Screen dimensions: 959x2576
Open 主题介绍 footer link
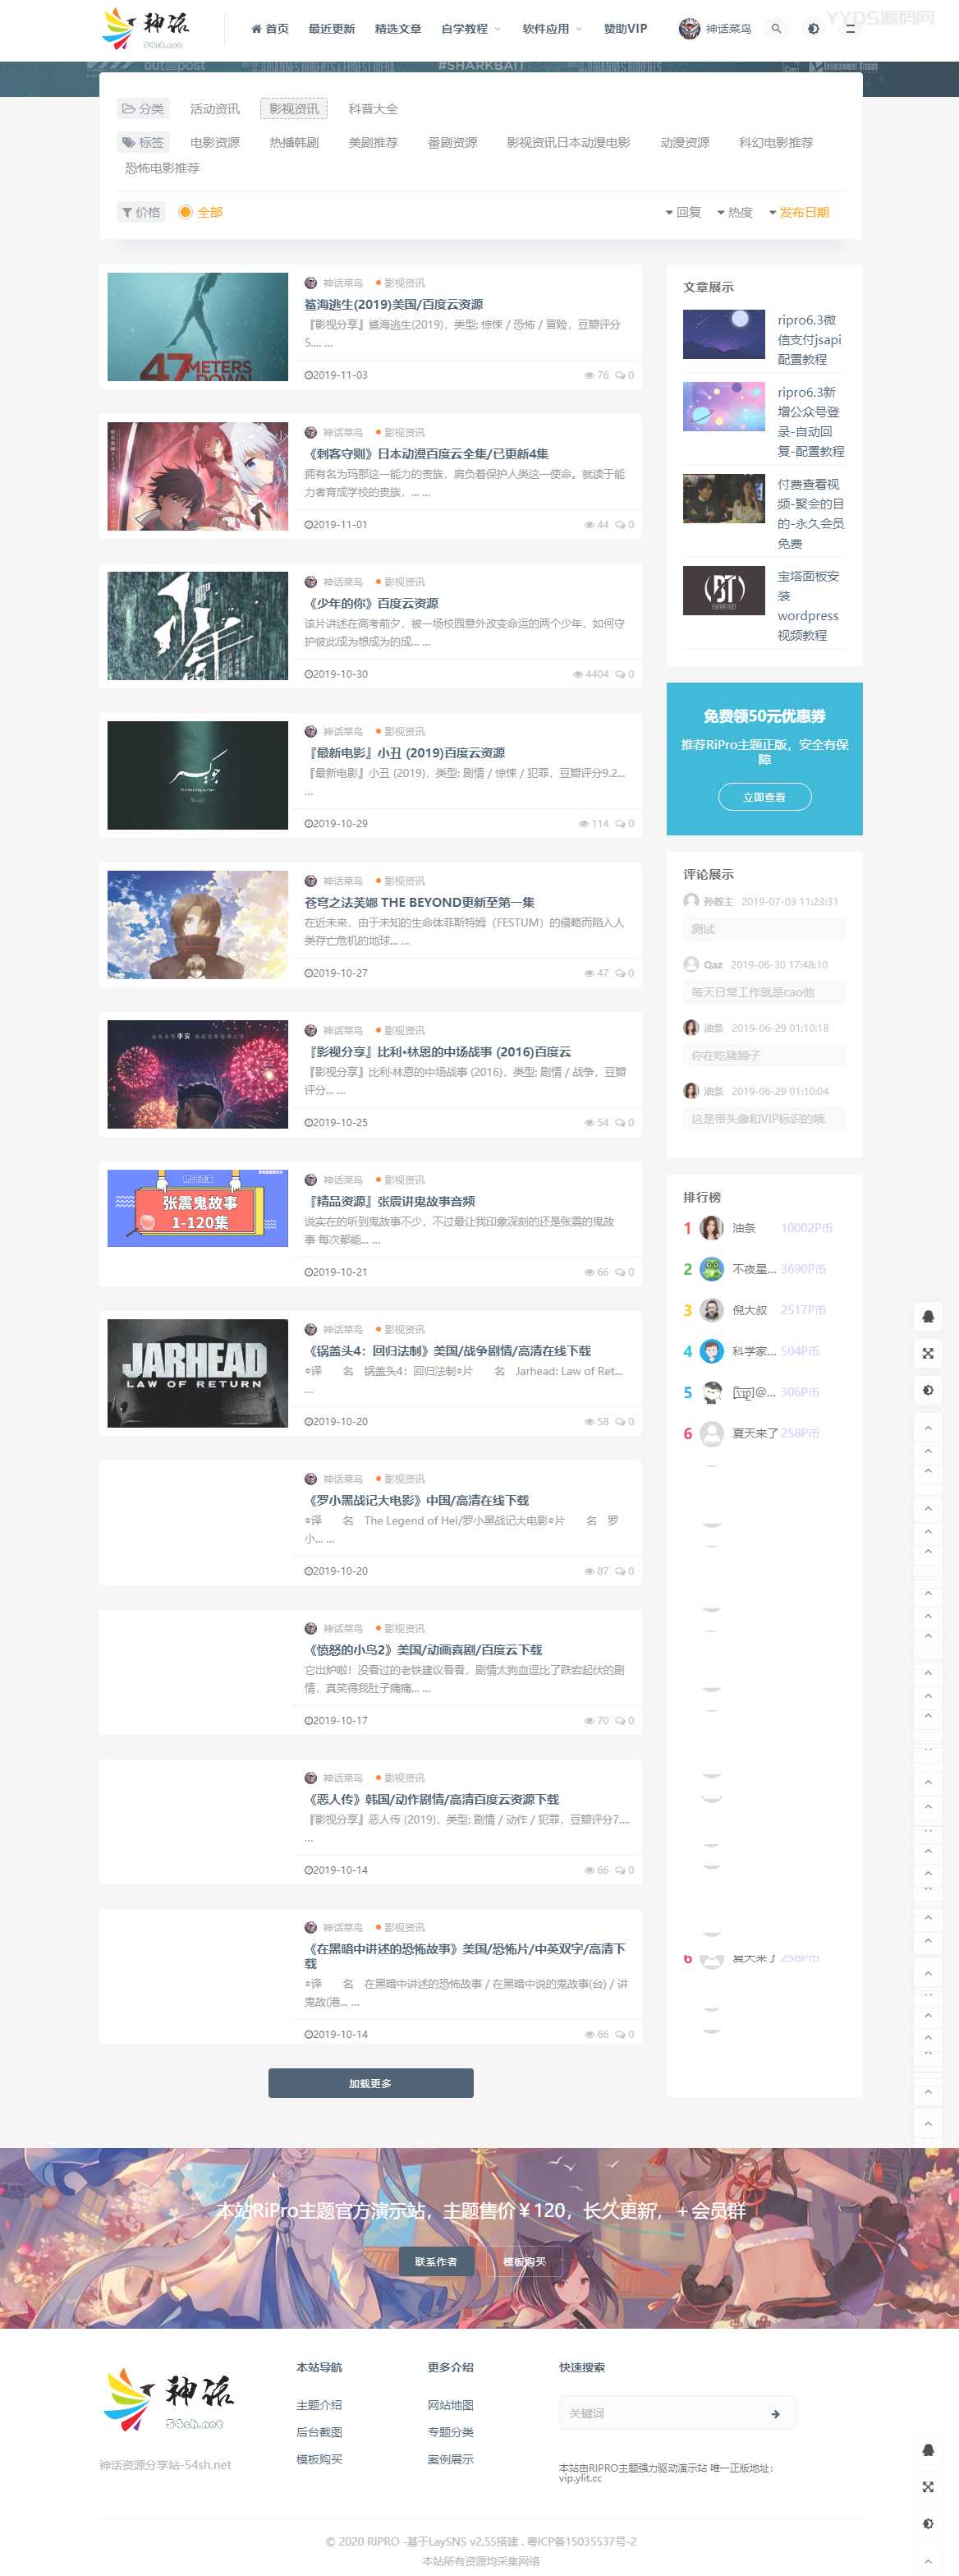[x=319, y=2405]
